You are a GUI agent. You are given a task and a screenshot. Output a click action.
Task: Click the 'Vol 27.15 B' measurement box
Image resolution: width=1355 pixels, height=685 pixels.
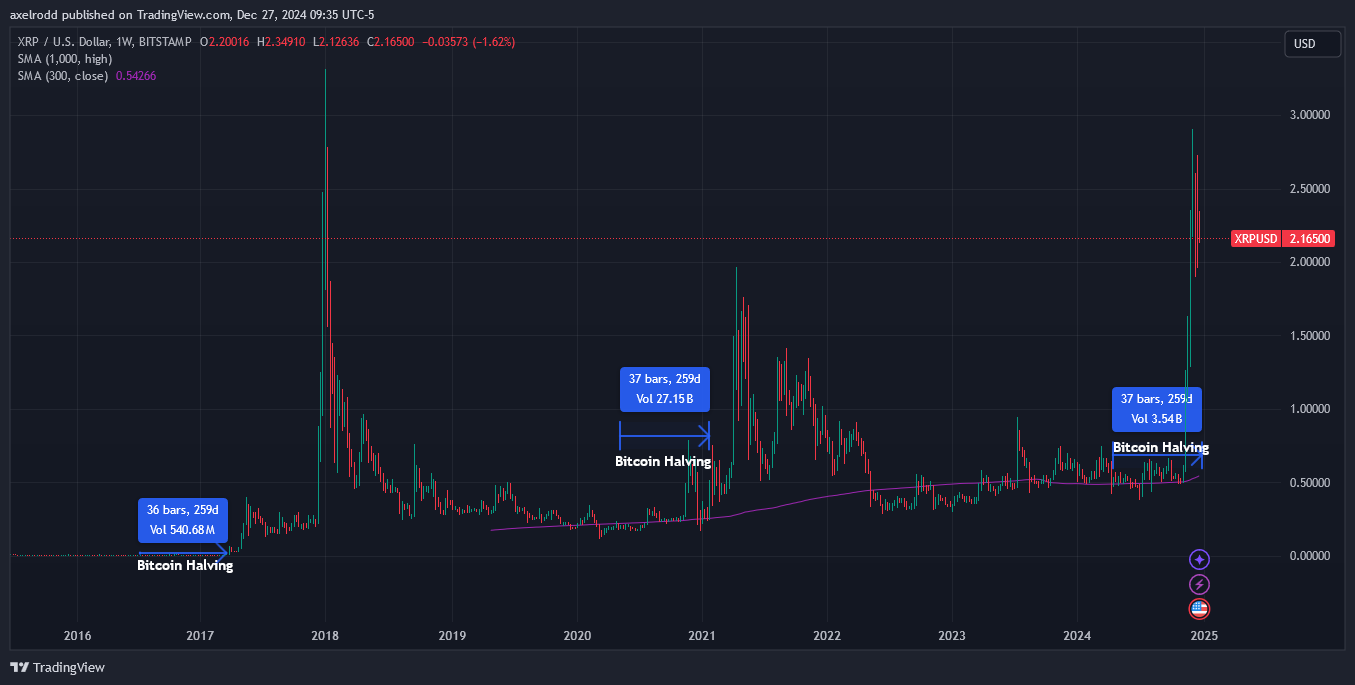(664, 390)
